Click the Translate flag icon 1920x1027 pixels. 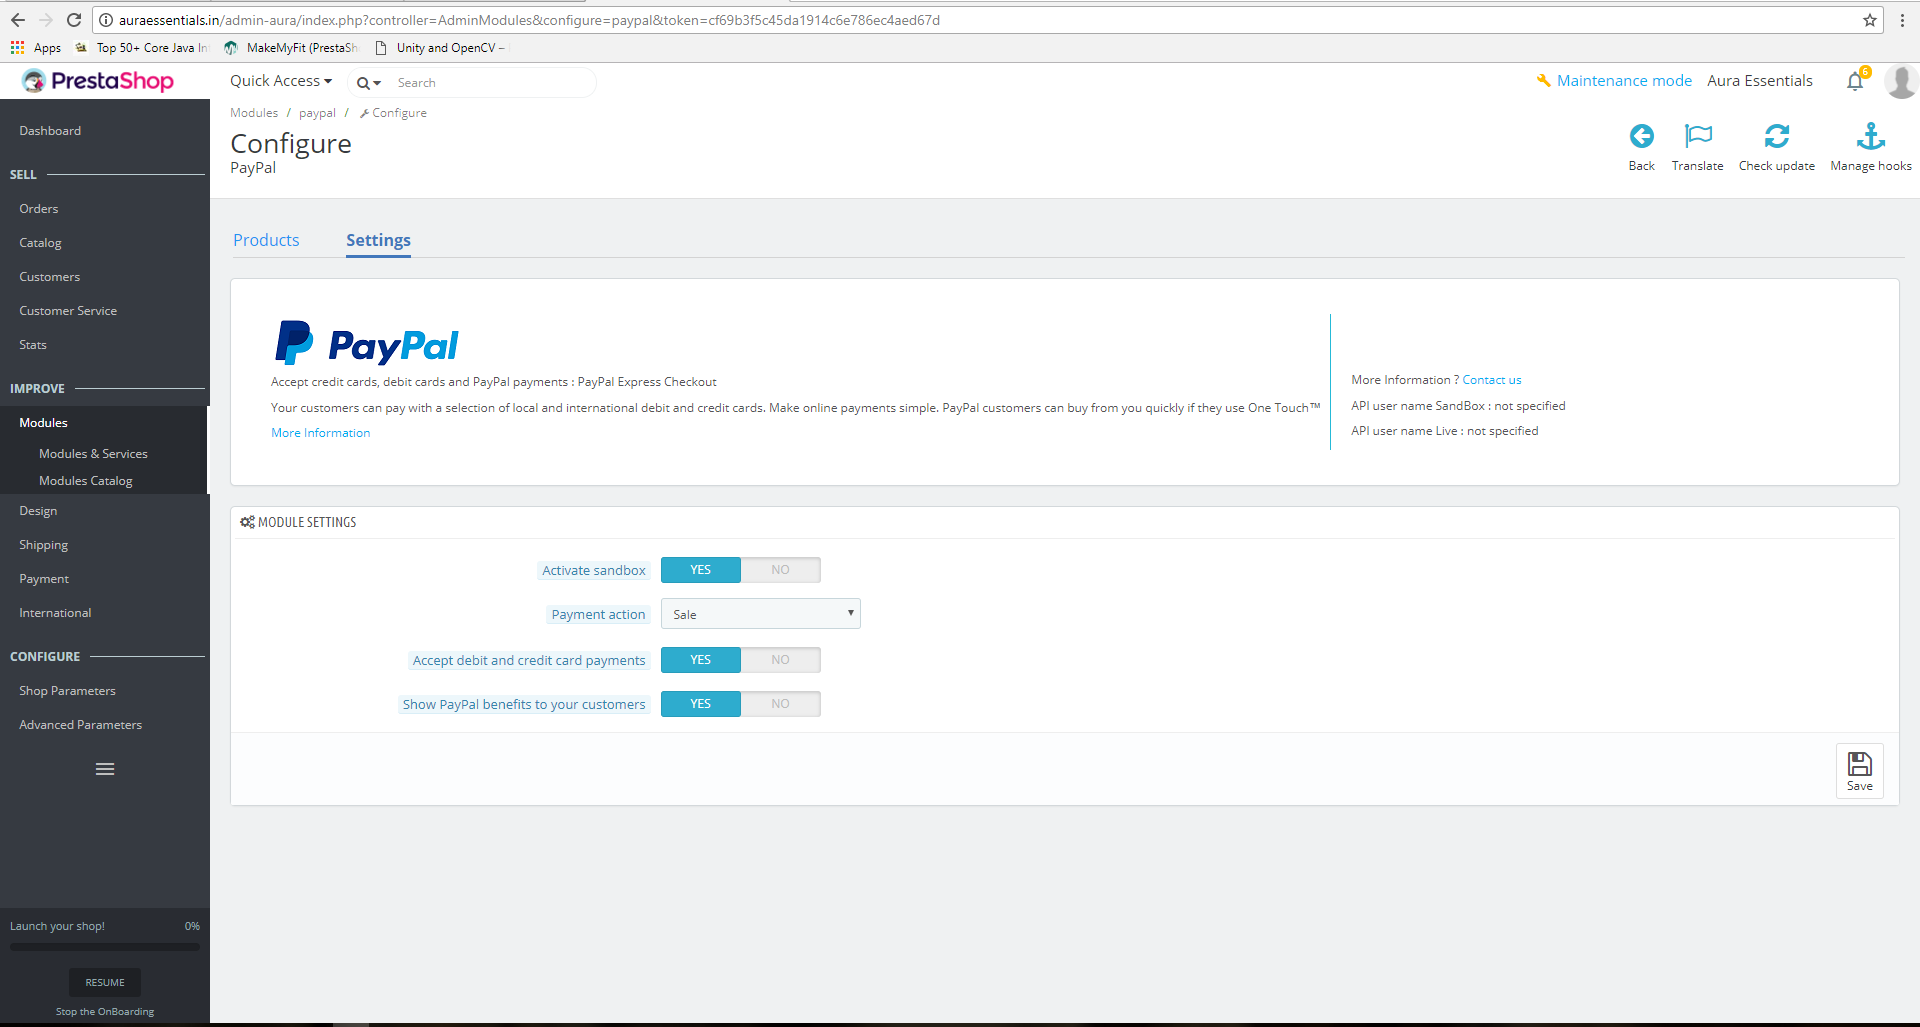click(1698, 136)
